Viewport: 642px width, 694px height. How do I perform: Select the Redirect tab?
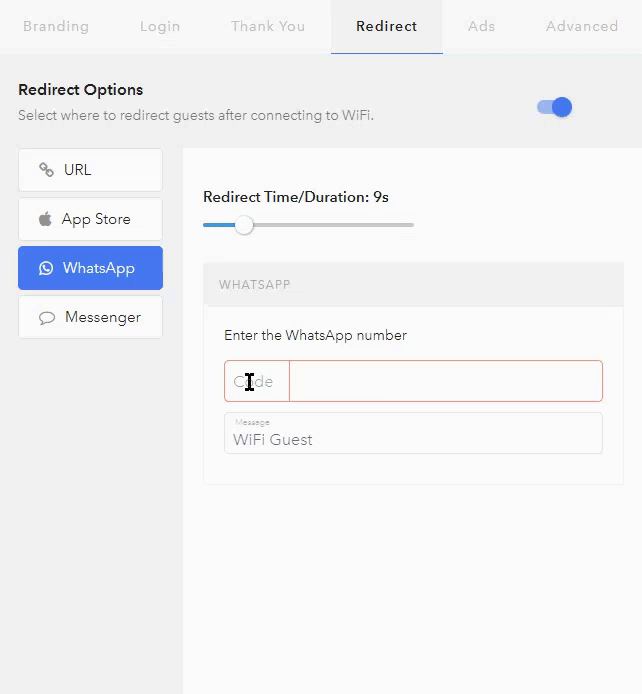(387, 27)
